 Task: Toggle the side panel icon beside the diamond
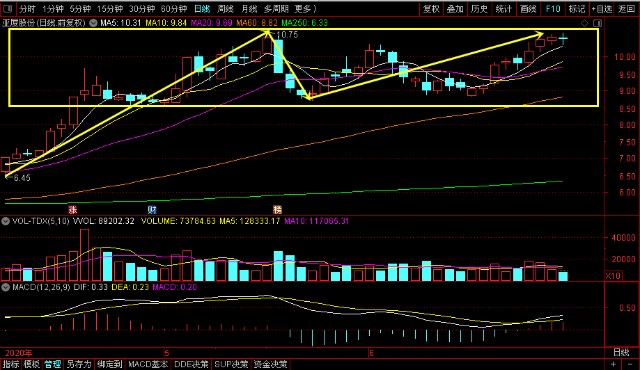click(x=598, y=23)
